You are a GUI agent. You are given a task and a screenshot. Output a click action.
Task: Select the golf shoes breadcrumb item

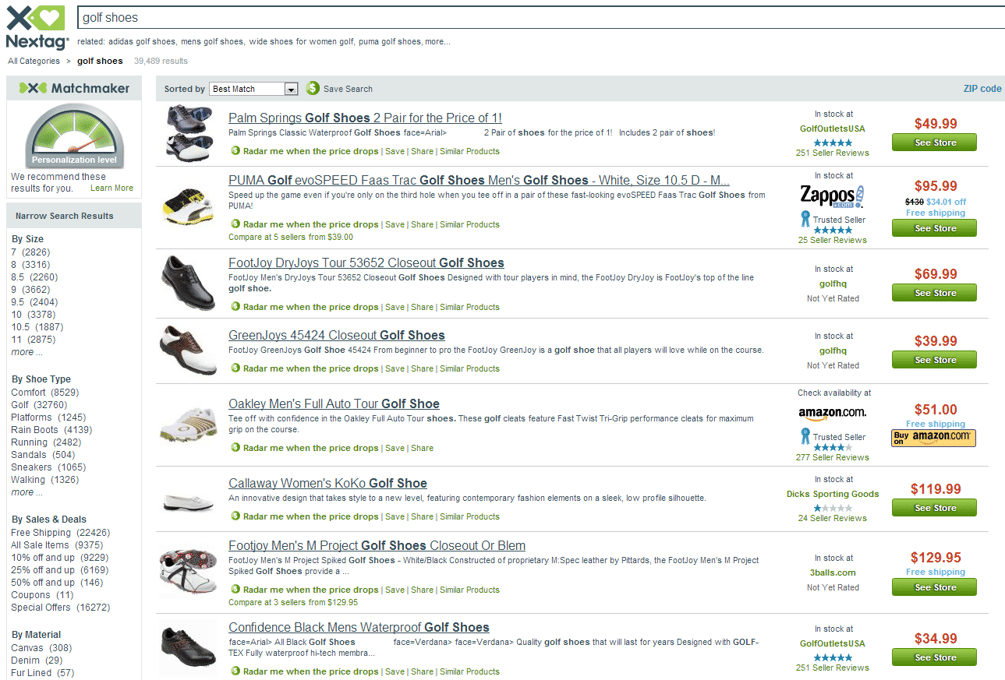(100, 60)
